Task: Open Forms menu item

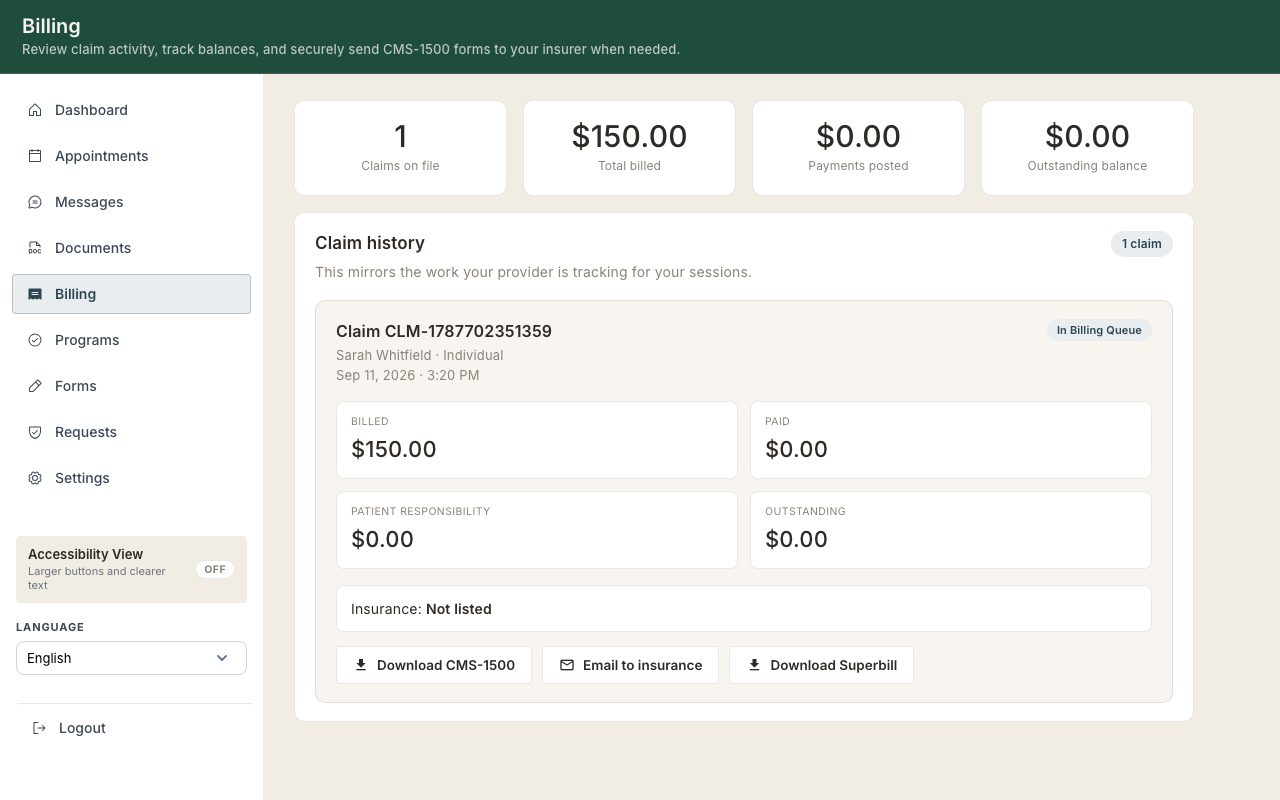Action: click(x=131, y=386)
